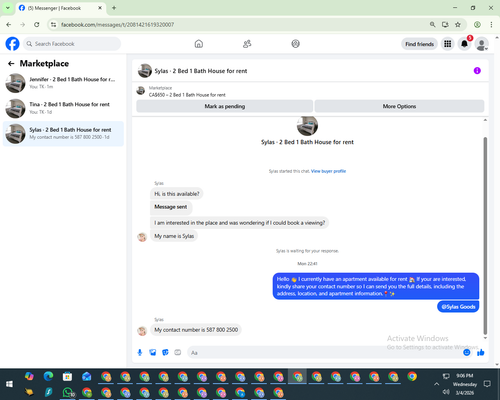
Task: Open Tina's 2 Bed house conversation
Action: coord(63,108)
